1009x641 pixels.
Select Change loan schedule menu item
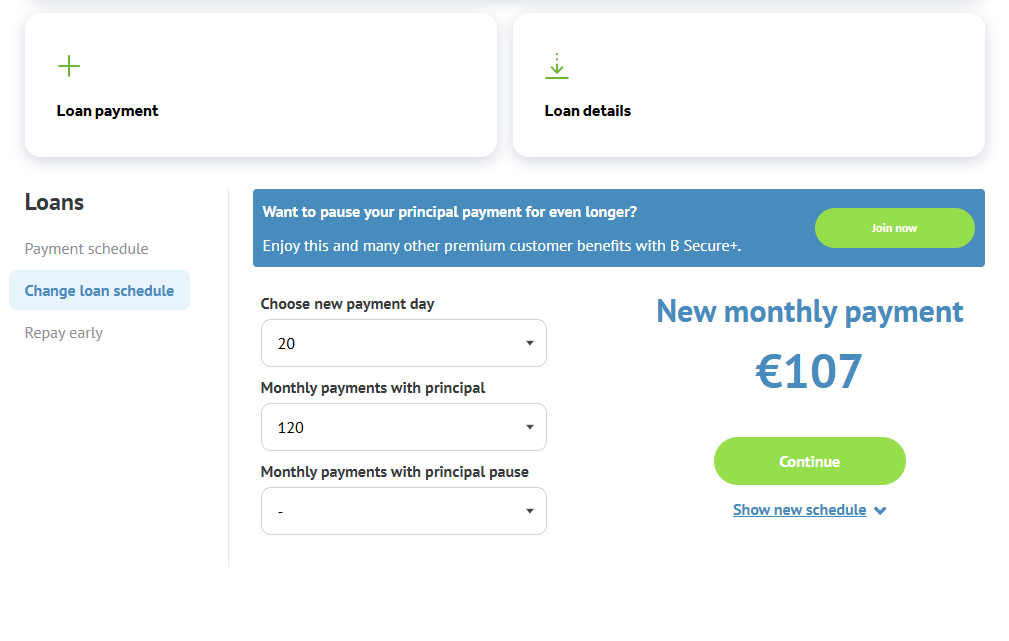coord(99,291)
